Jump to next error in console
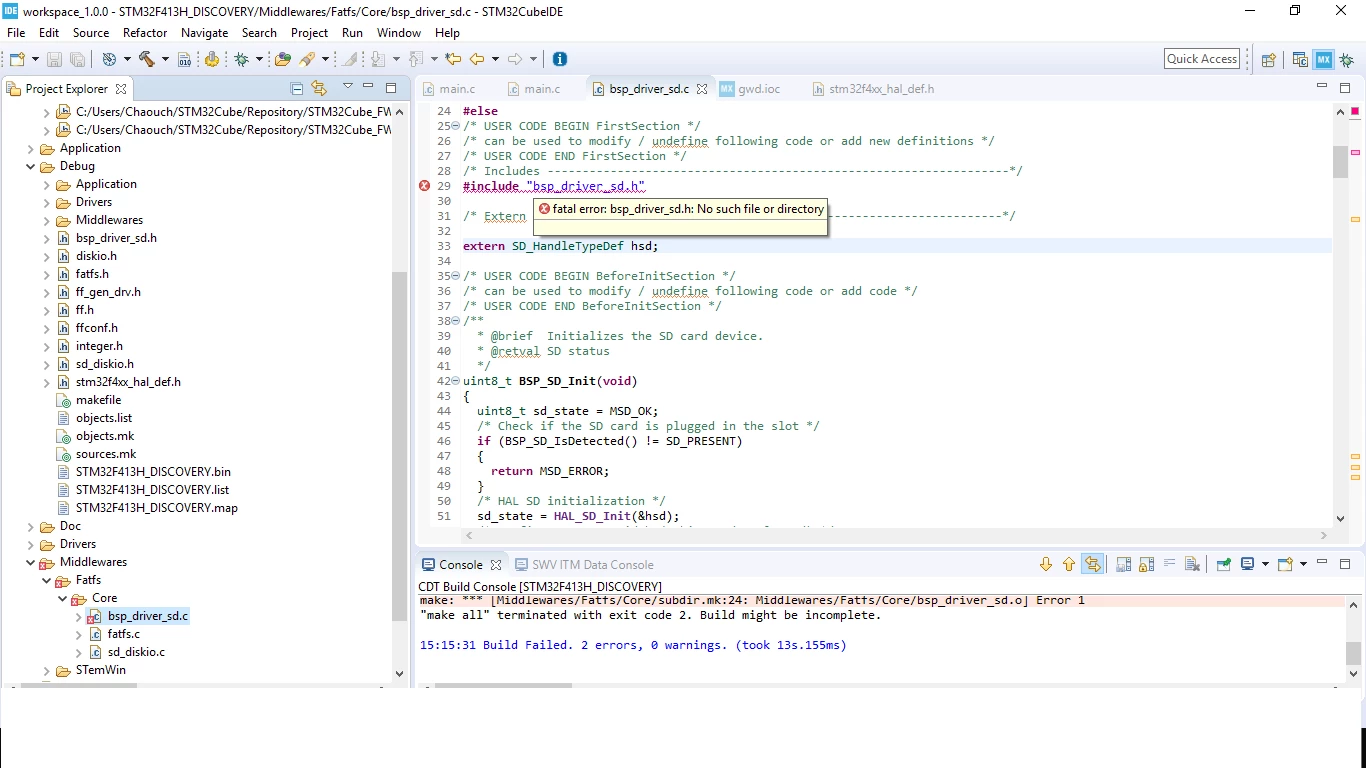The height and width of the screenshot is (768, 1366). [x=1046, y=564]
